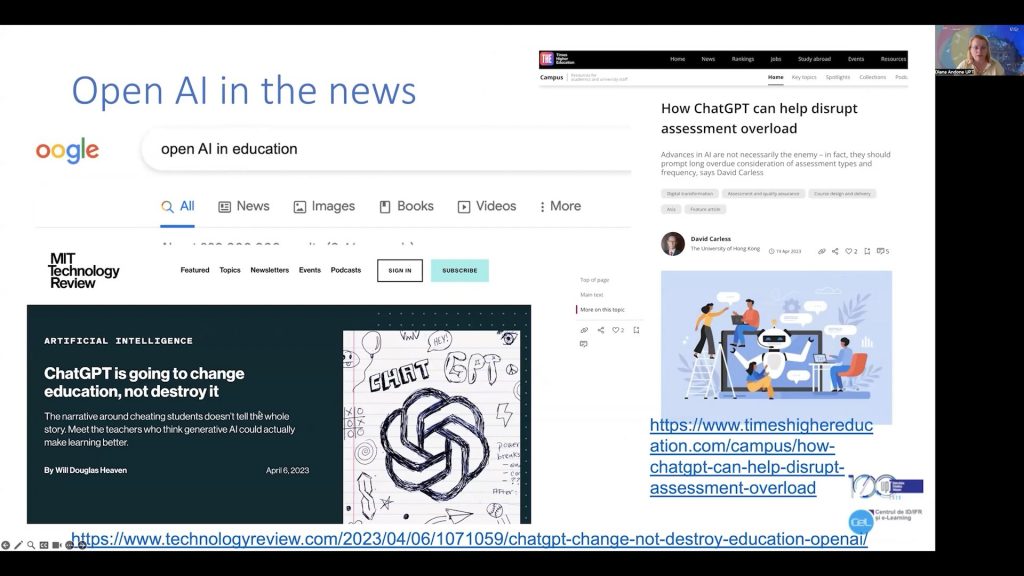Click share icon under More on this topic

pos(601,330)
